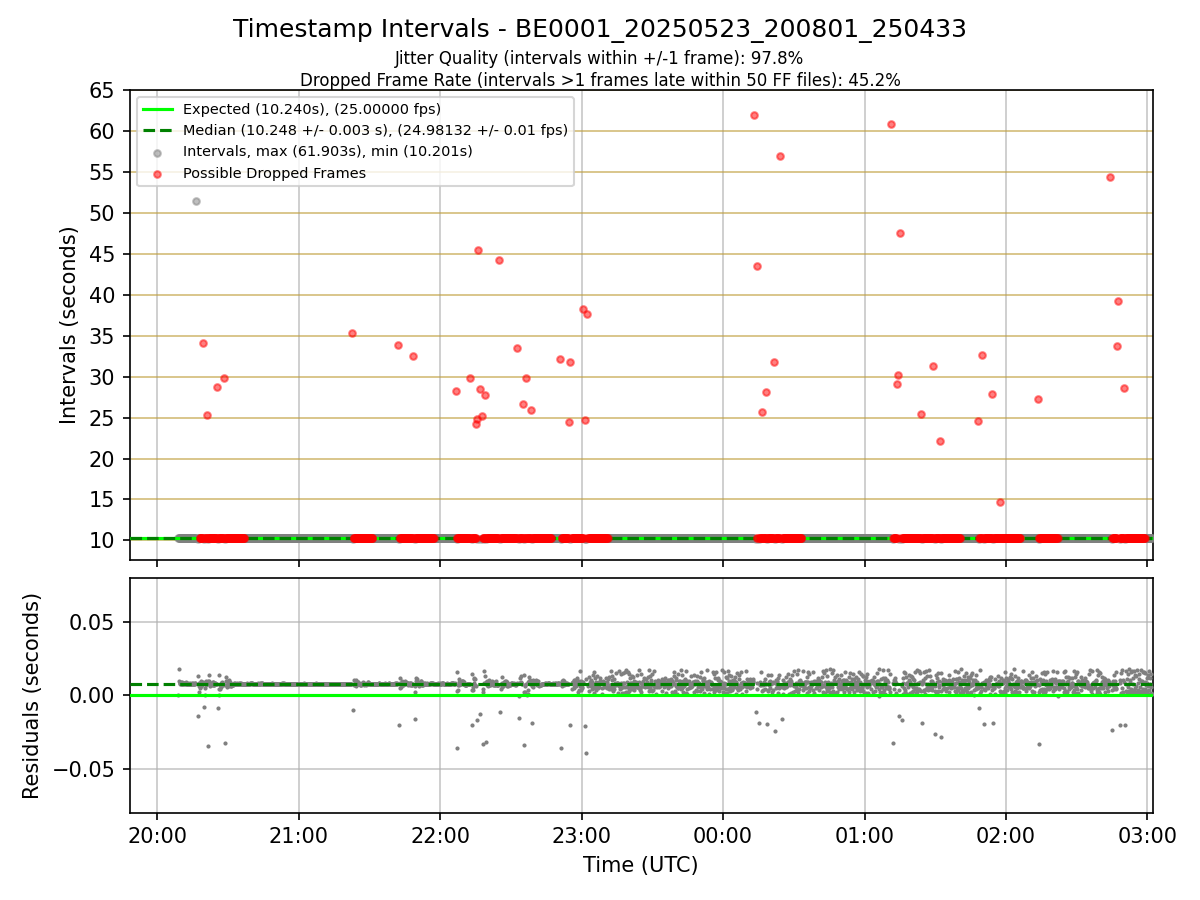Click the 02:00 x-axis tick label
Viewport: 1200px width, 900px height.
(1006, 836)
